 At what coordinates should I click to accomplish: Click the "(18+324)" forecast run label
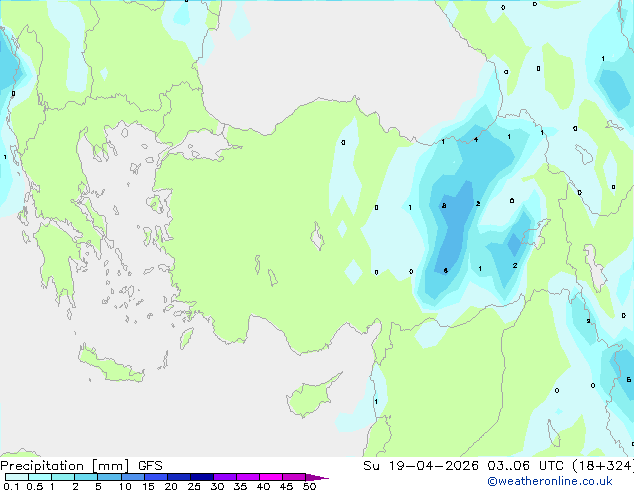click(x=602, y=466)
